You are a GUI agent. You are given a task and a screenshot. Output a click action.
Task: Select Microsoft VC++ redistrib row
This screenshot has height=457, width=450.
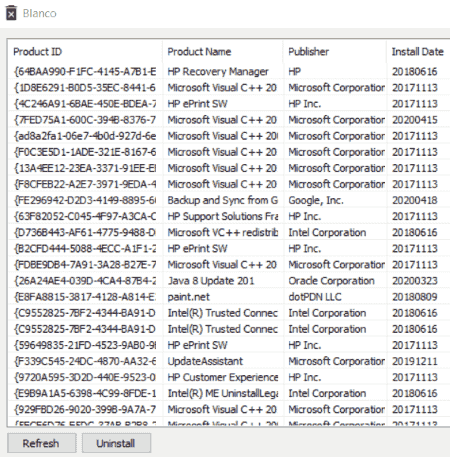tap(228, 232)
